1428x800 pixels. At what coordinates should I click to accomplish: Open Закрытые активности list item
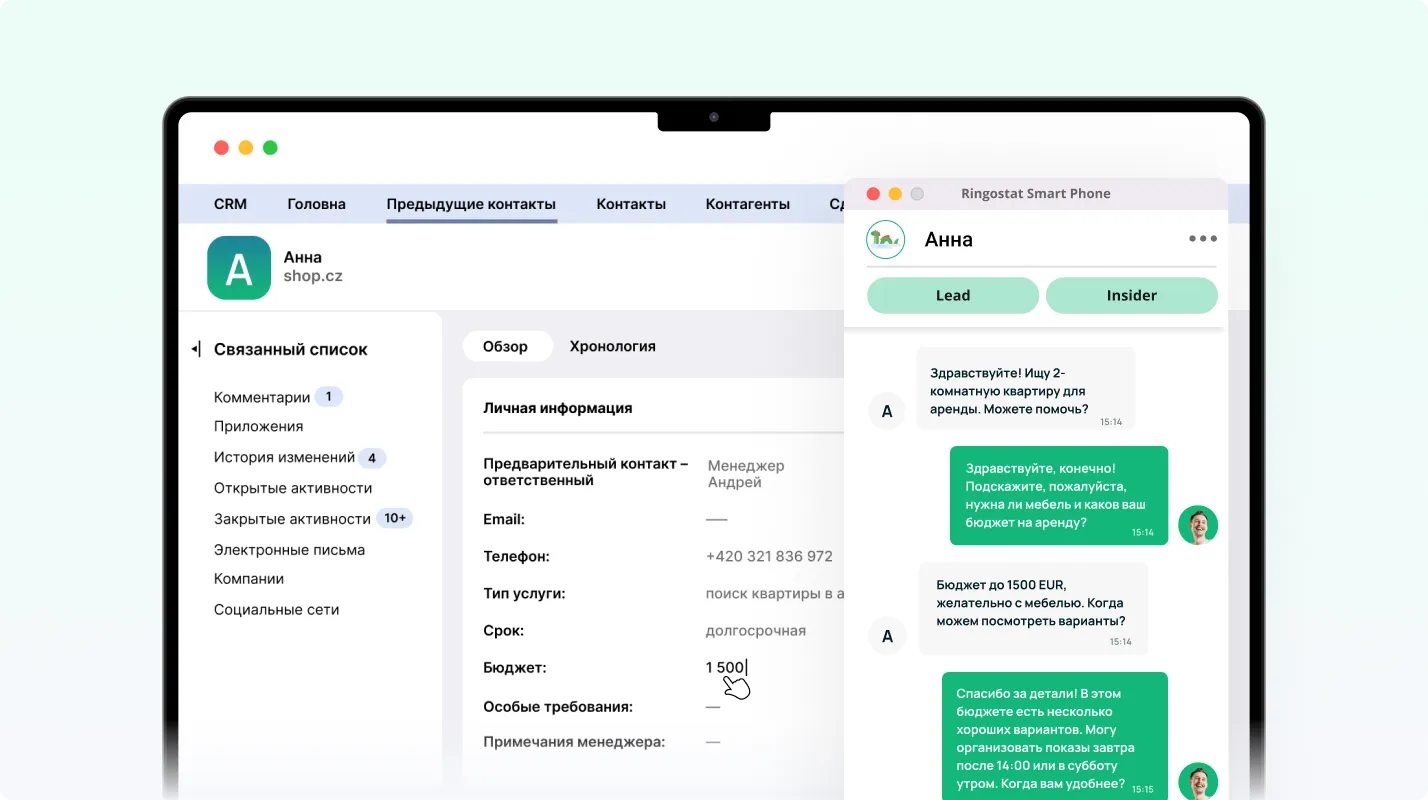tap(292, 518)
